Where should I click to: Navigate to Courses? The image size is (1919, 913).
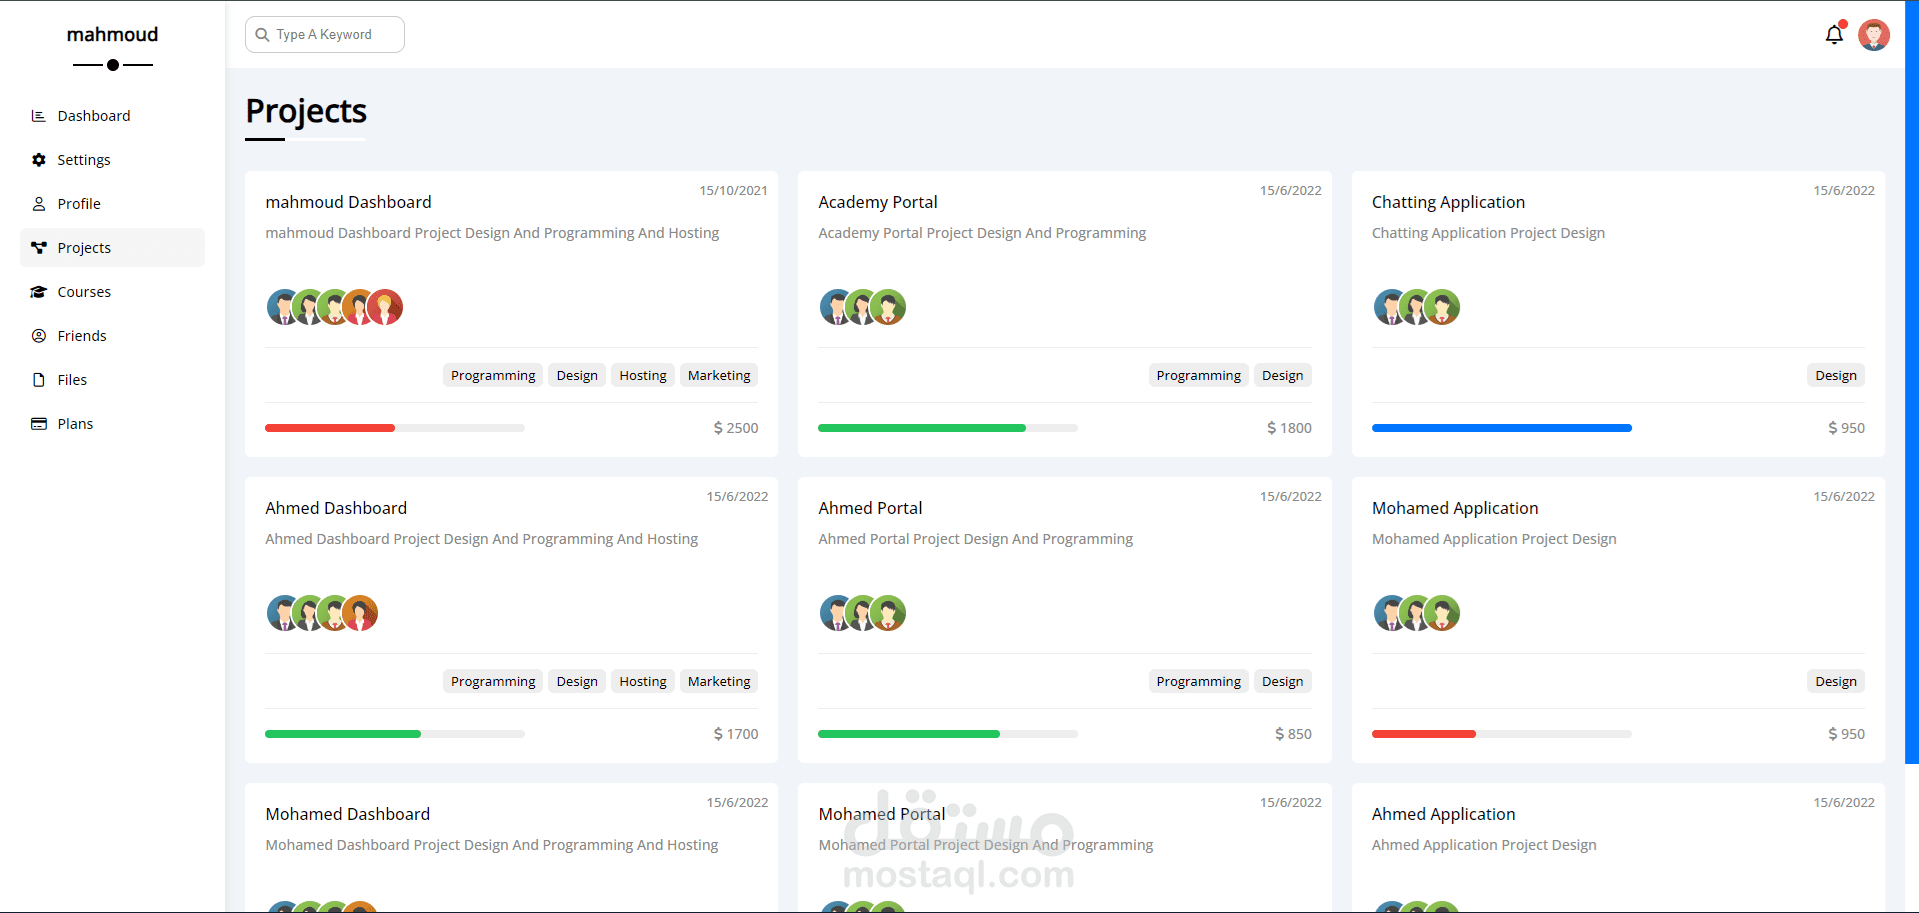click(112, 292)
